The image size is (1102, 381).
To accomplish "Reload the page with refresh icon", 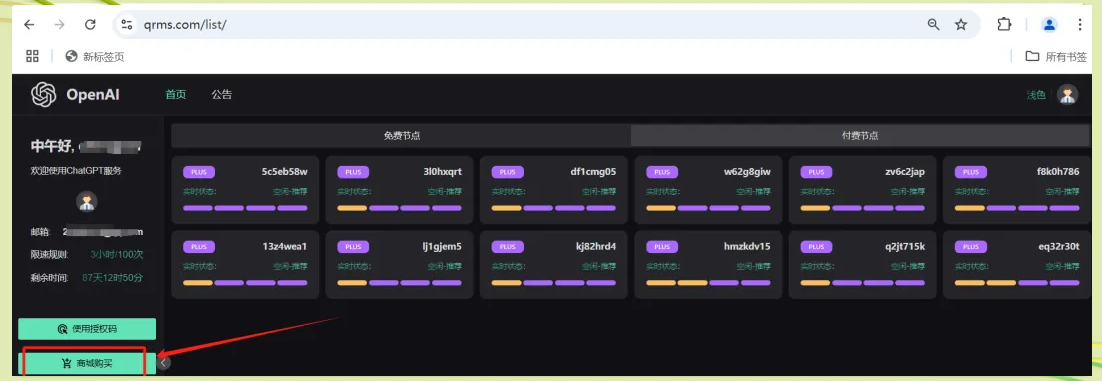I will (90, 25).
